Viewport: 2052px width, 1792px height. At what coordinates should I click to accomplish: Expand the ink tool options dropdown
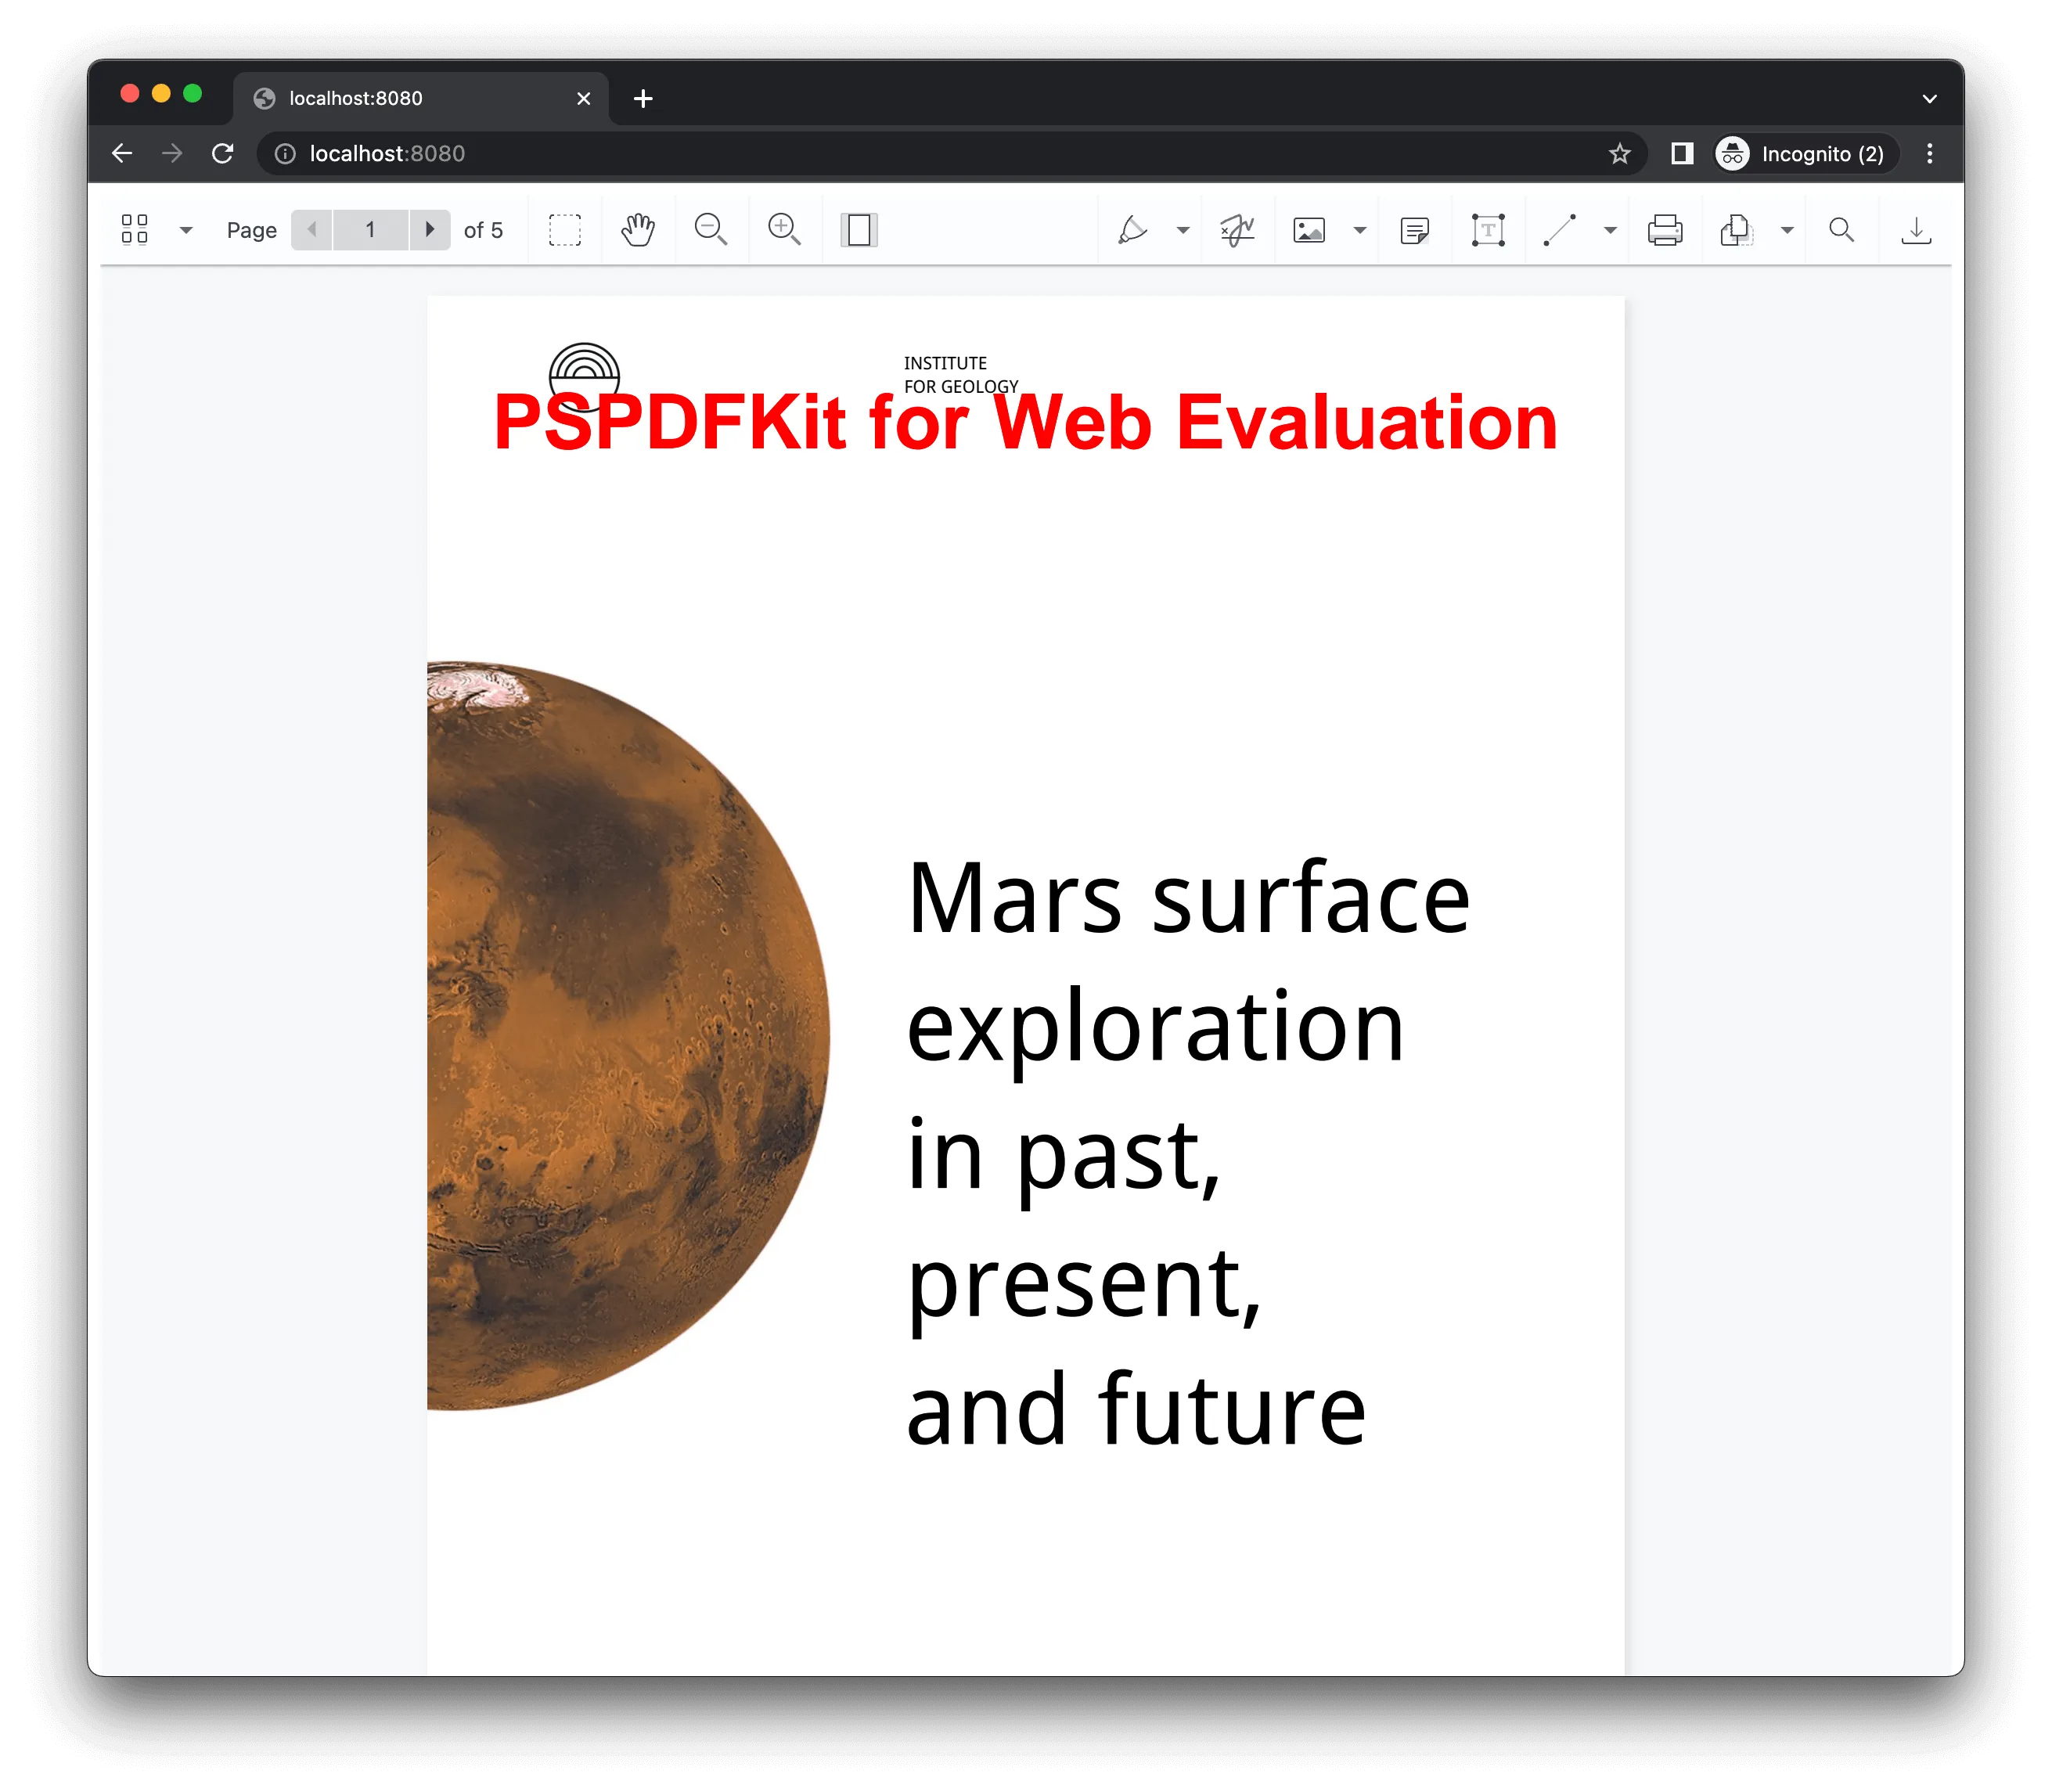pyautogui.click(x=1182, y=230)
